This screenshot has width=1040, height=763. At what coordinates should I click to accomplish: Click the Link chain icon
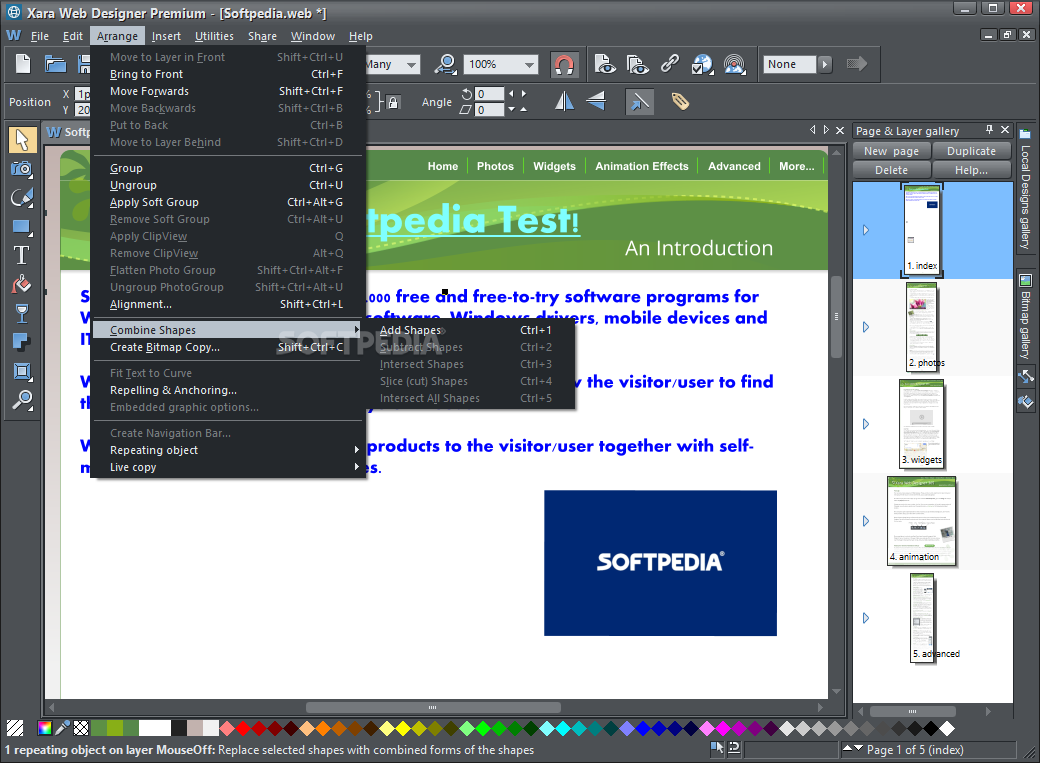click(670, 64)
